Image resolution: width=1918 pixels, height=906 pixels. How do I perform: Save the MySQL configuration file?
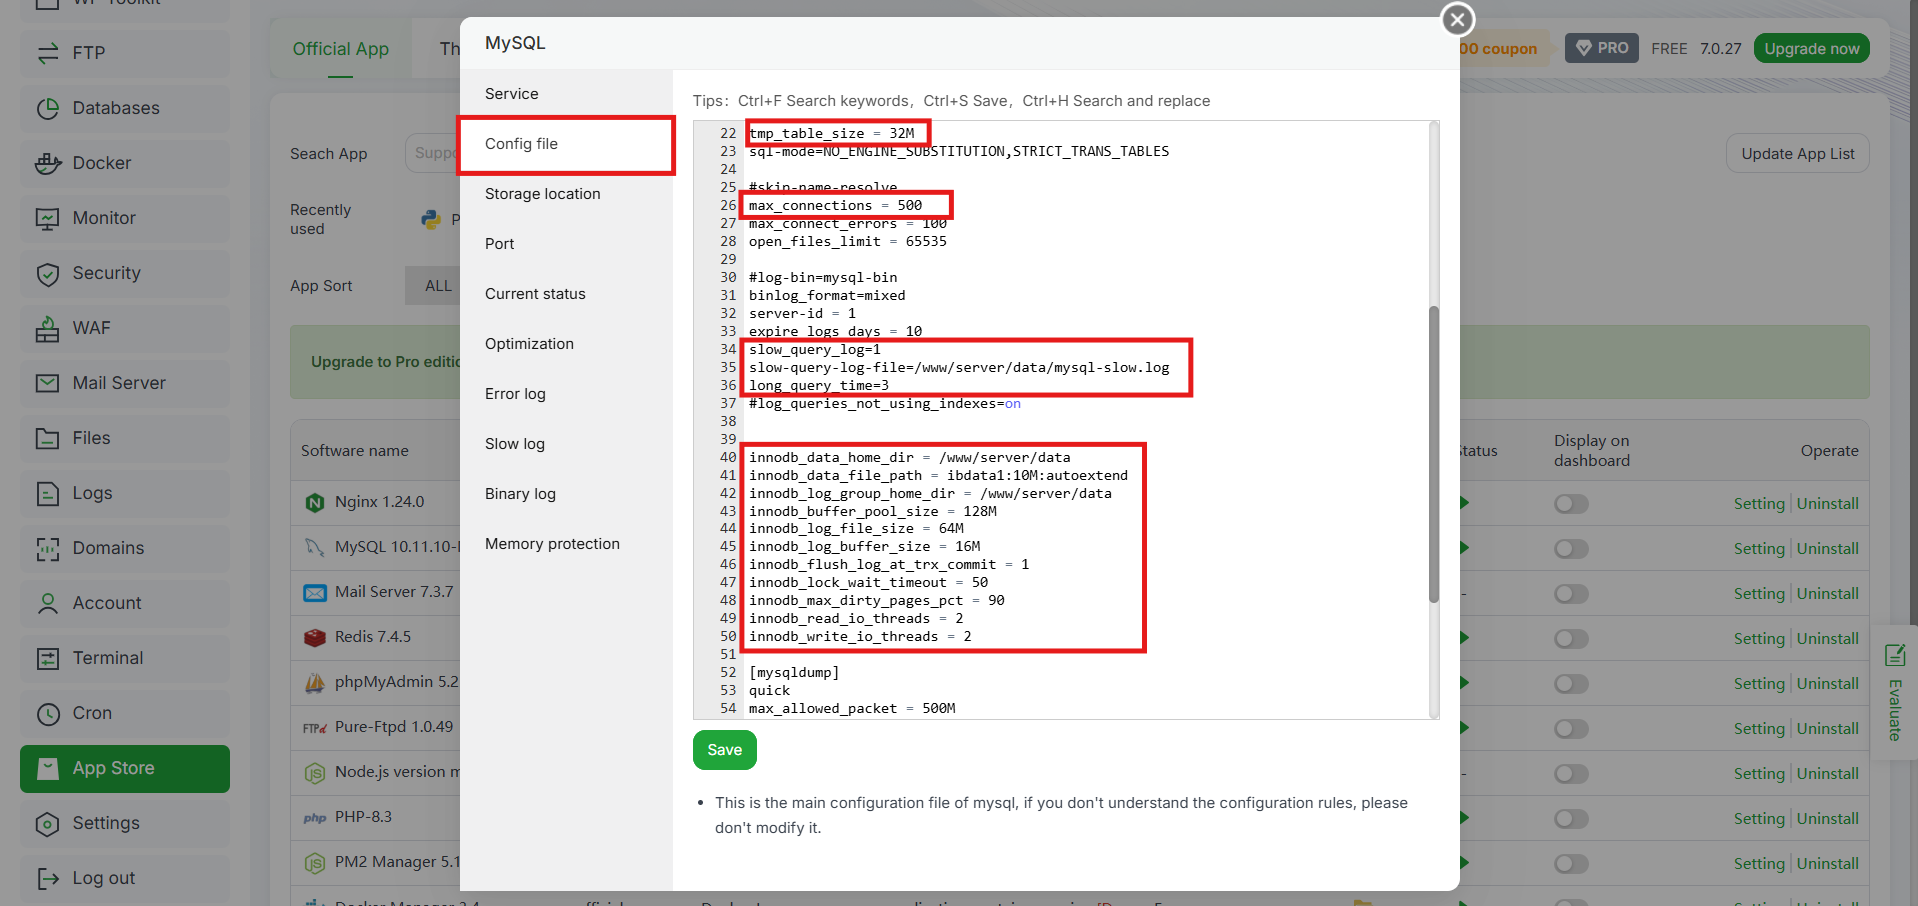click(725, 750)
